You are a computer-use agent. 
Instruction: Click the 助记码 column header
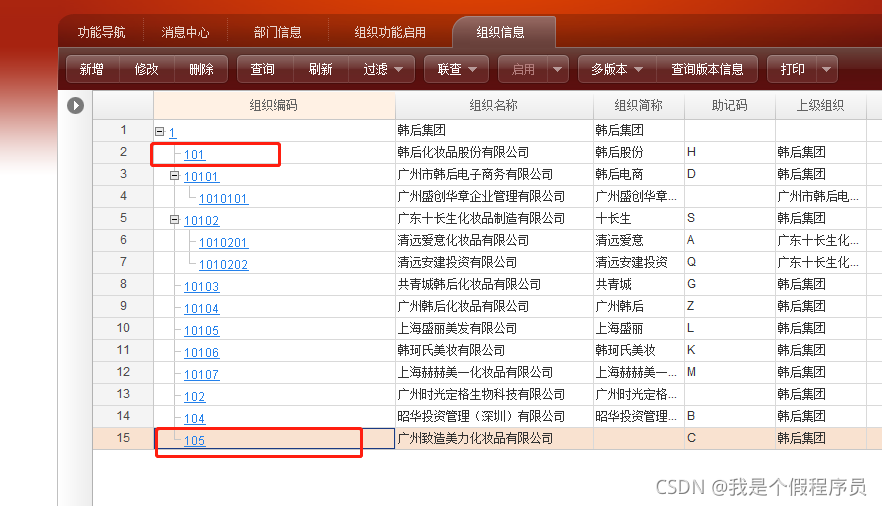click(x=730, y=105)
